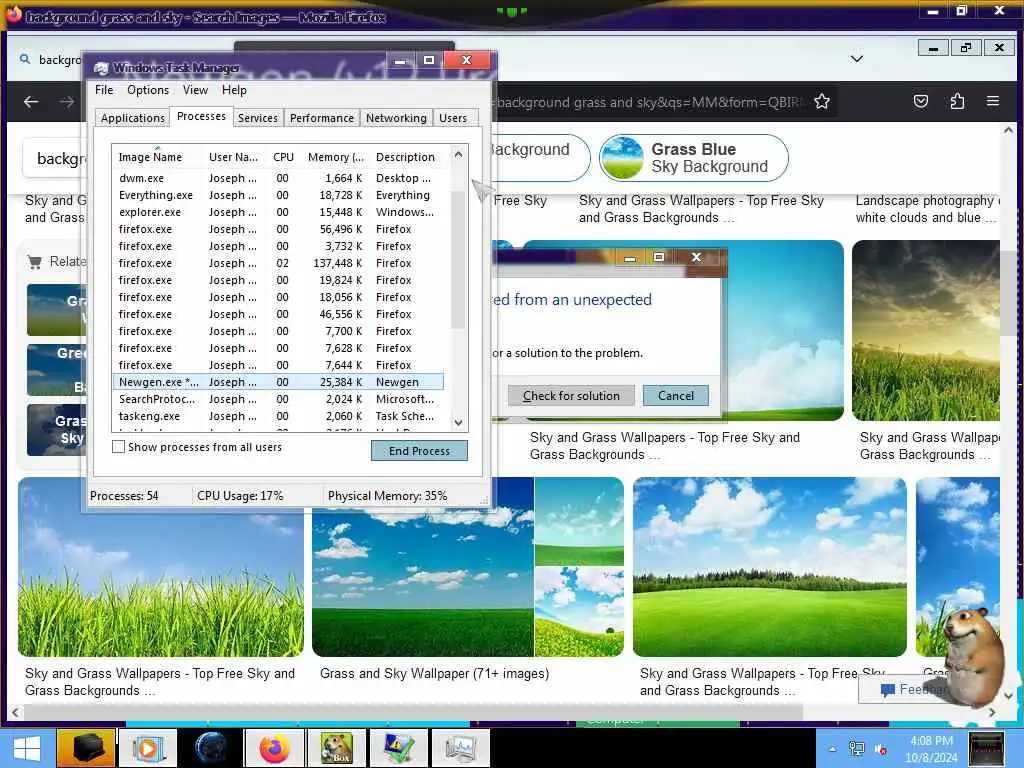Open the Pocket save icon in Firefox

click(921, 101)
